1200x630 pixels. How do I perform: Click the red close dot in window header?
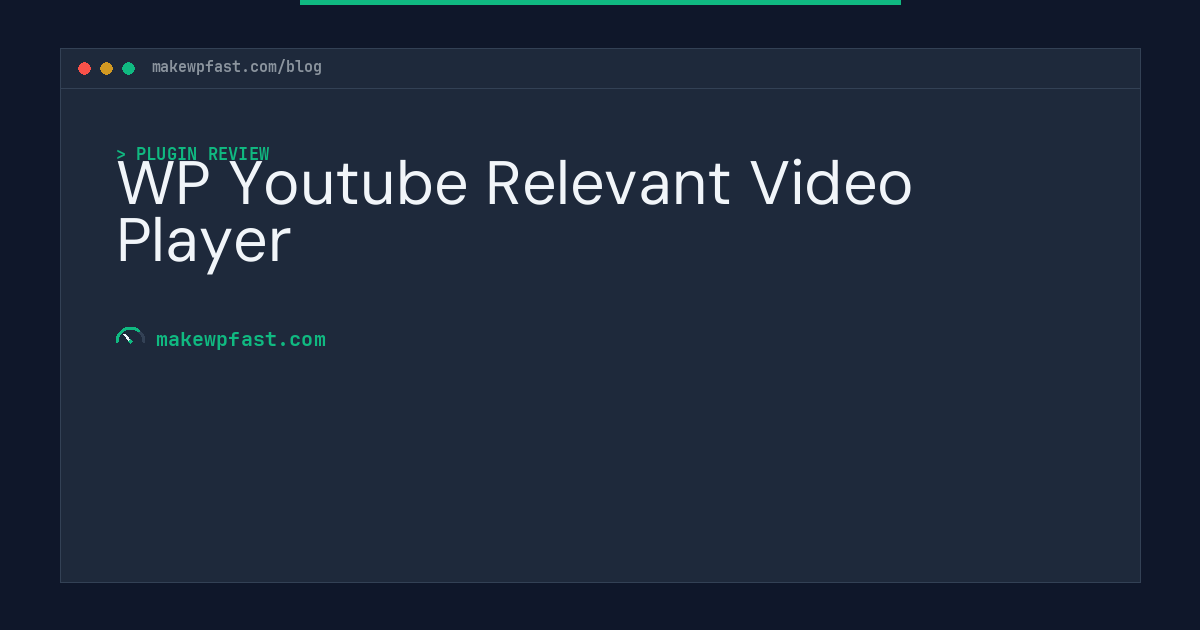[84, 68]
